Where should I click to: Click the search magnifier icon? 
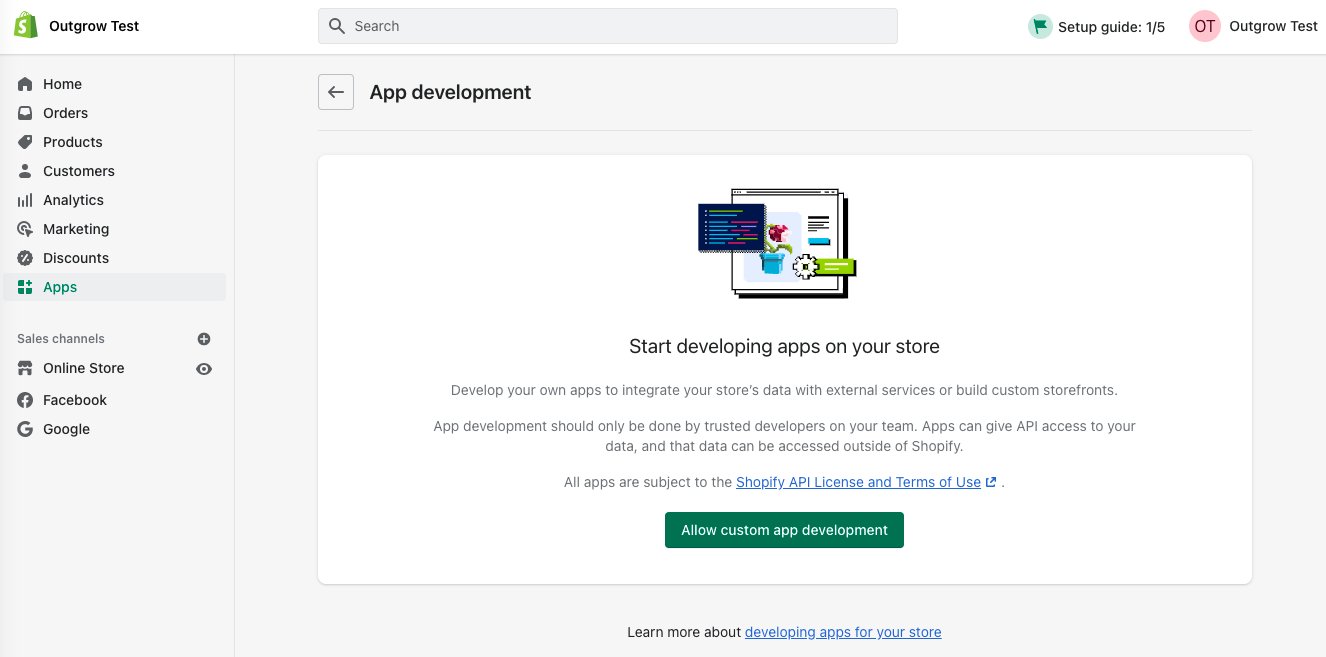(337, 26)
